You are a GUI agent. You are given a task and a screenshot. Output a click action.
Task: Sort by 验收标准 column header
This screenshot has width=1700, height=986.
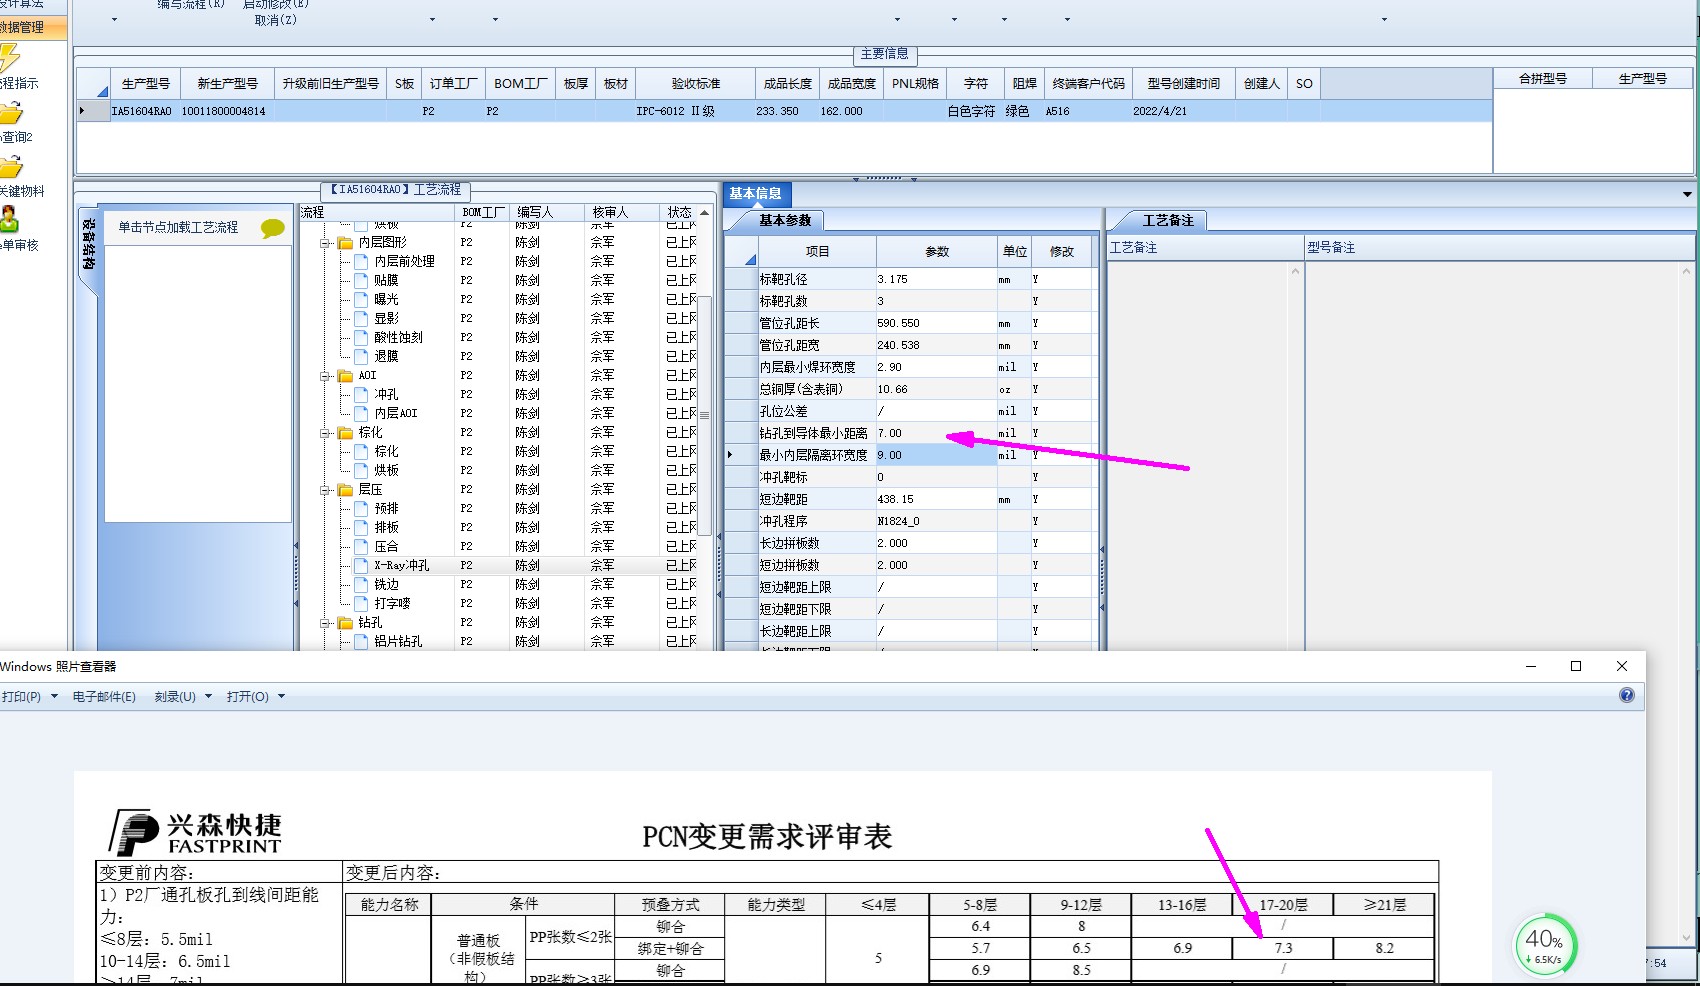(695, 84)
